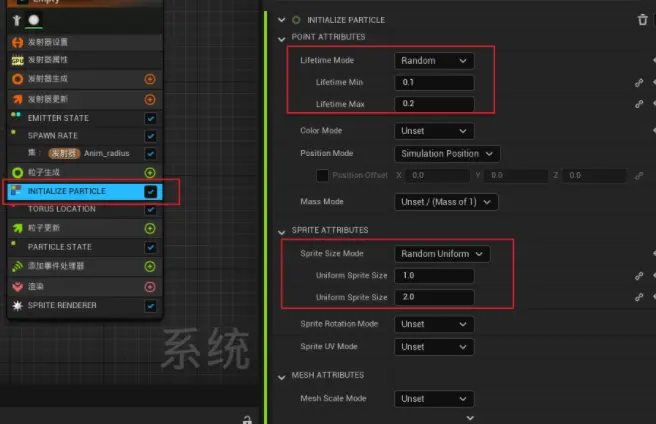656x424 pixels.
Task: Enable the Position Offset checkbox
Action: coord(322,175)
